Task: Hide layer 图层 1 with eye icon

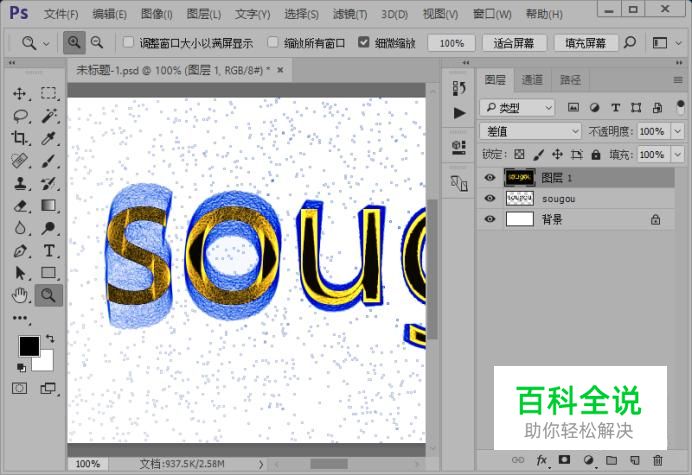Action: coord(489,177)
